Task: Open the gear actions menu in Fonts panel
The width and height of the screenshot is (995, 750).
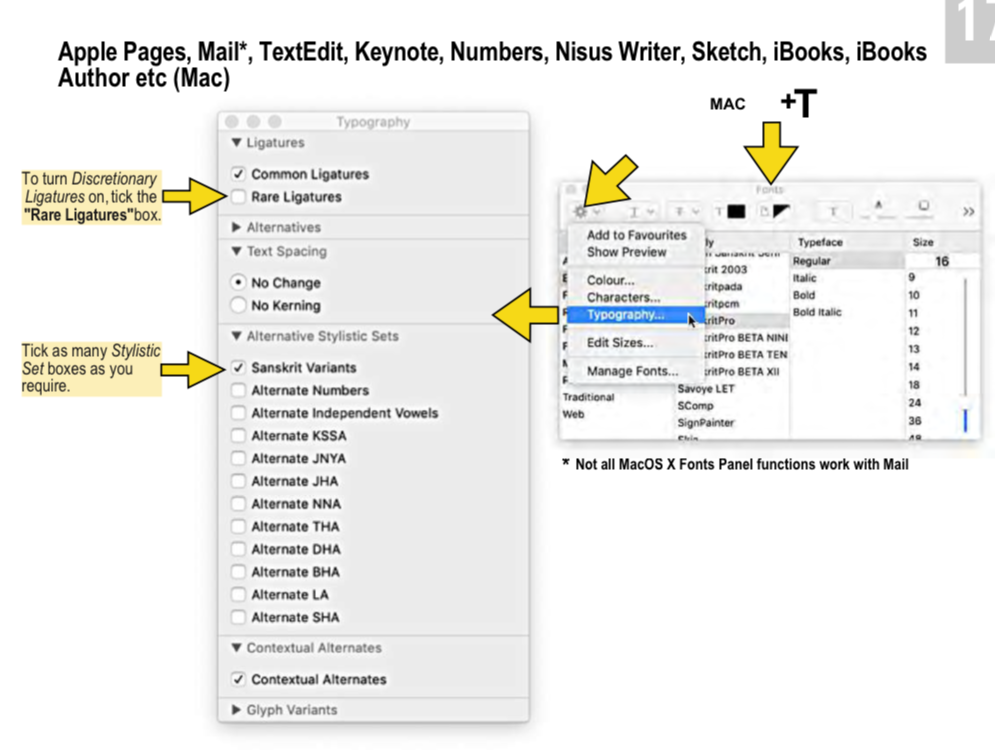Action: point(586,211)
